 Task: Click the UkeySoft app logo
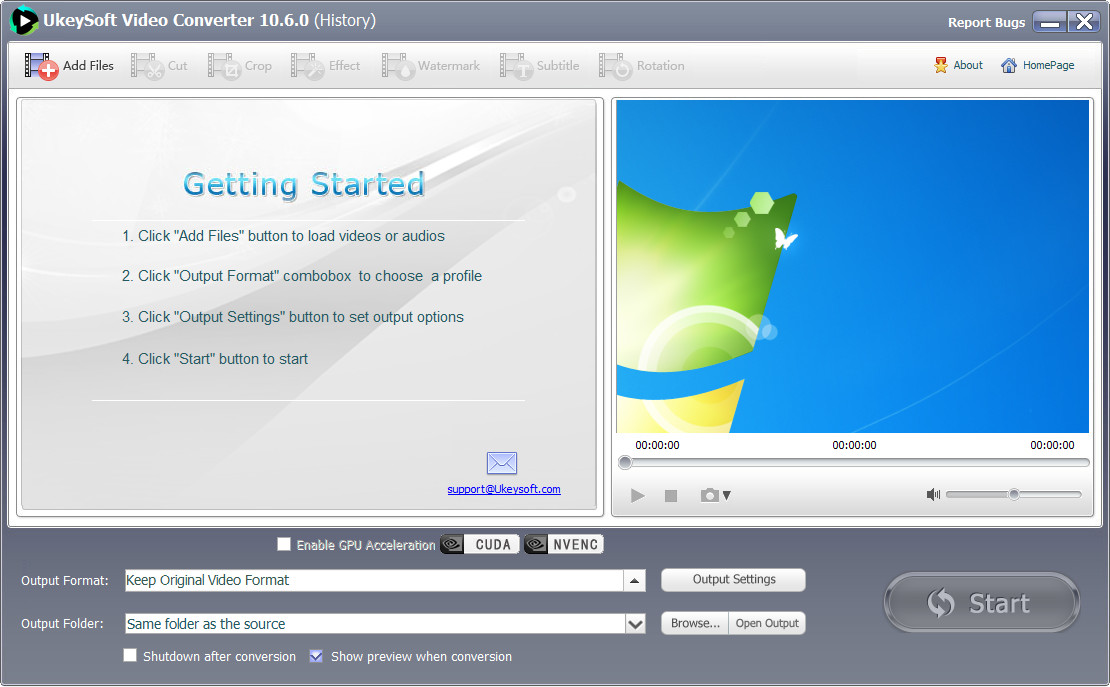click(23, 20)
